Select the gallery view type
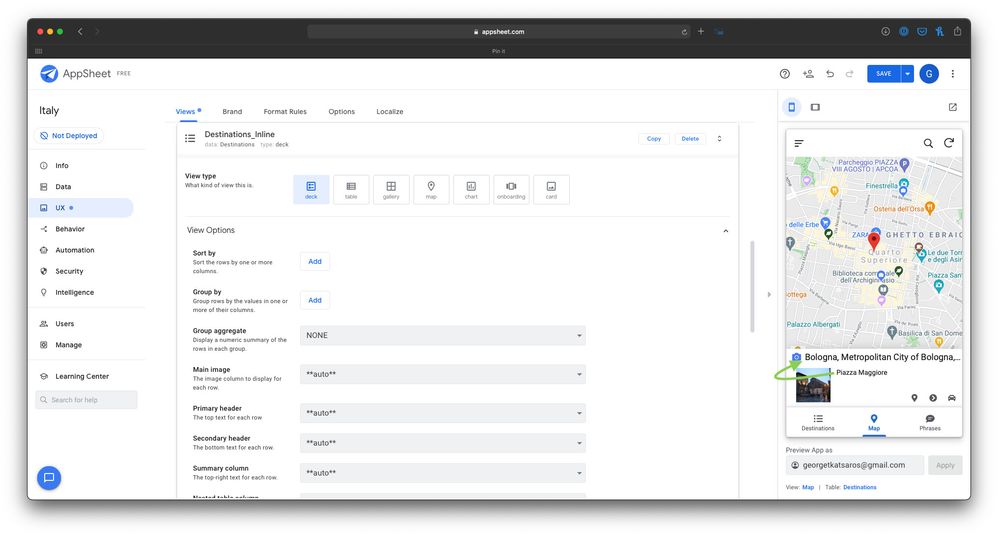Viewport: 998px width, 536px height. [391, 189]
